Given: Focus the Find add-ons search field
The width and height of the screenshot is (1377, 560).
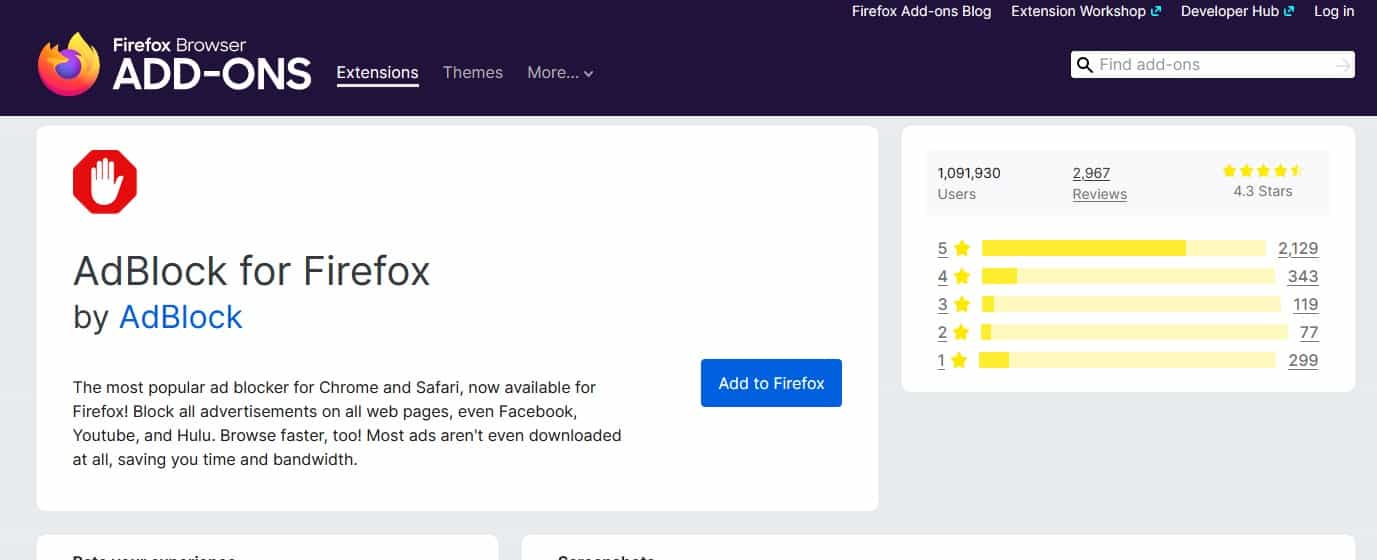Looking at the screenshot, I should [1210, 65].
